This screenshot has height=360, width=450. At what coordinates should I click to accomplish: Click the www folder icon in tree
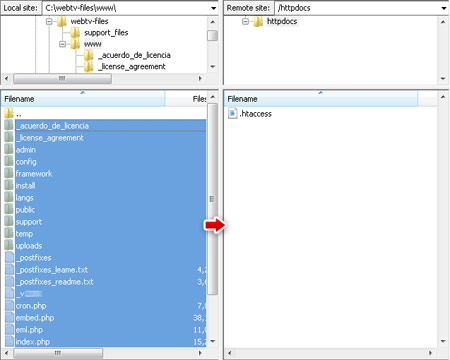click(x=75, y=44)
